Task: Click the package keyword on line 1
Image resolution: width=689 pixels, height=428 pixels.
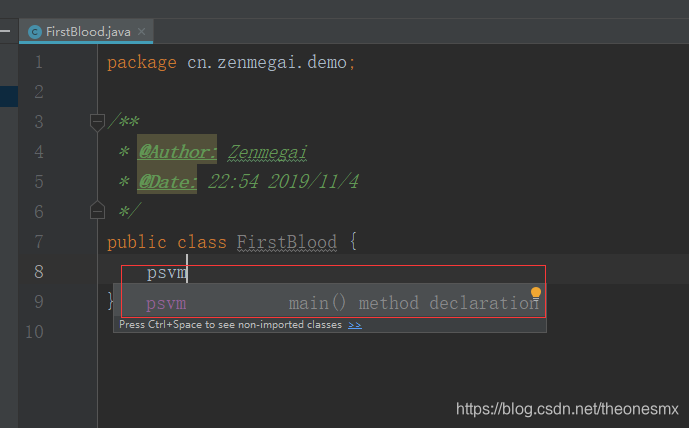Action: click(x=141, y=62)
